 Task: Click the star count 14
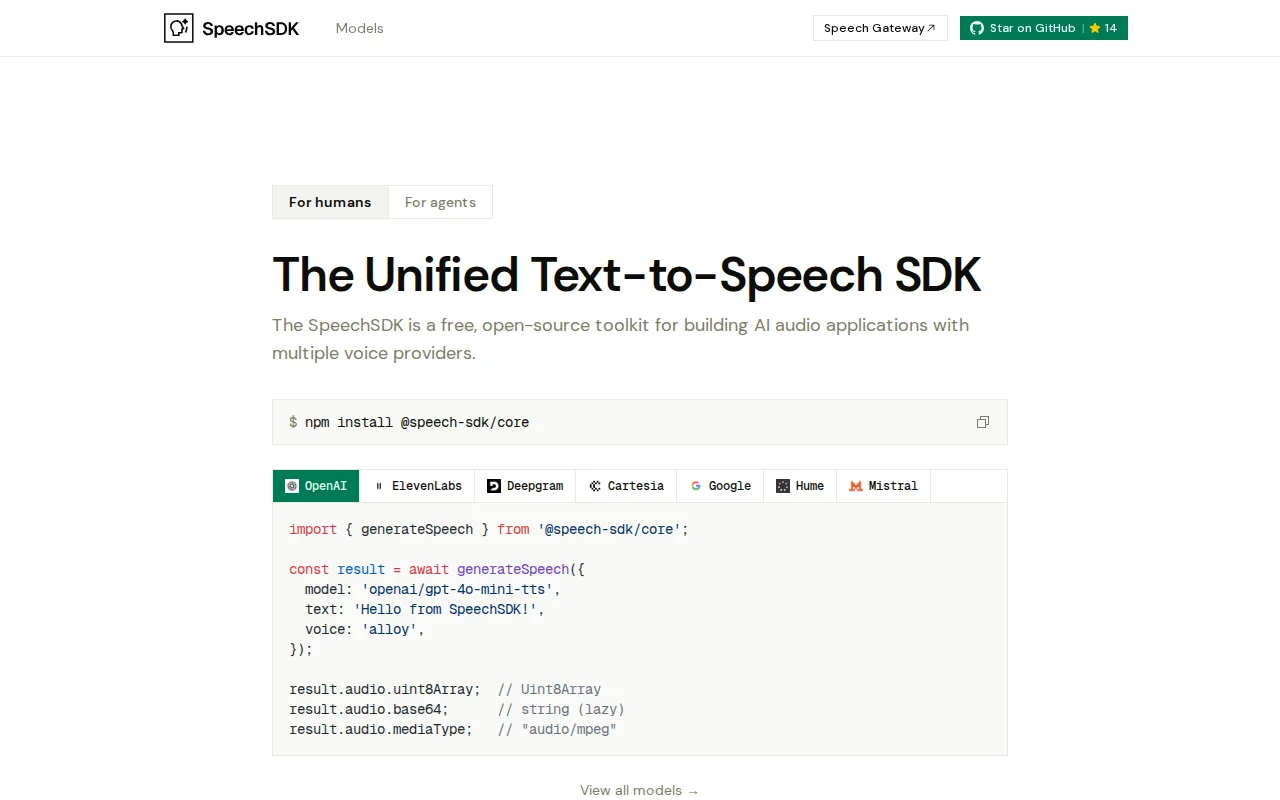click(x=1111, y=28)
